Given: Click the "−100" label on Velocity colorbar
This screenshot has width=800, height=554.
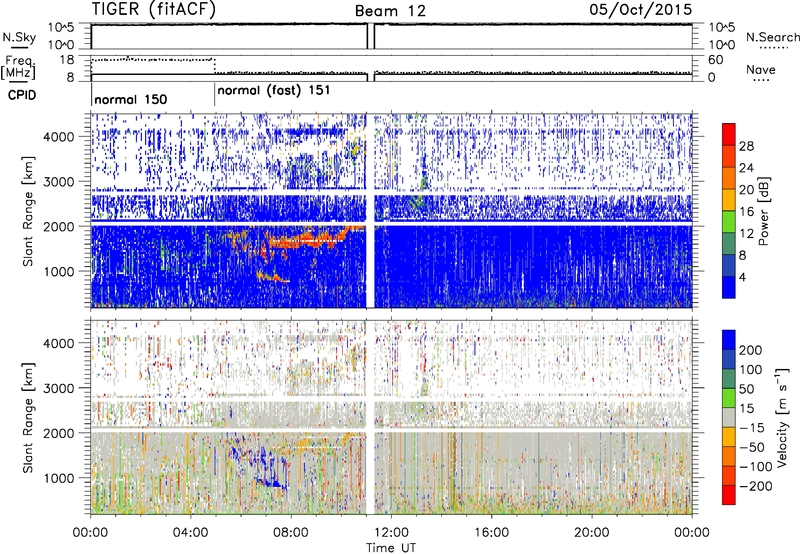Looking at the screenshot, I should point(756,467).
